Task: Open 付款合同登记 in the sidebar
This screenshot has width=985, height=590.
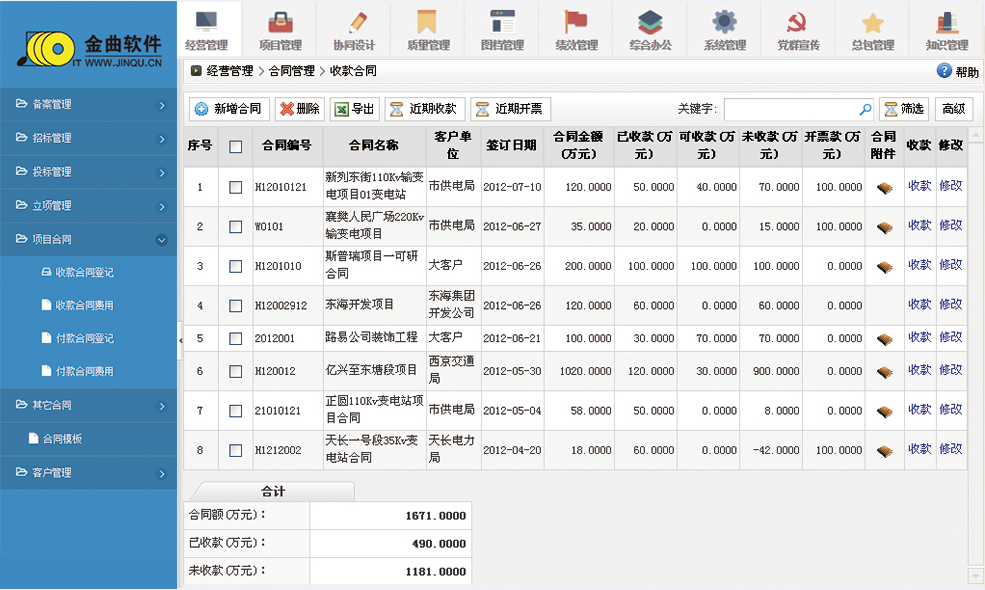Action: point(84,338)
